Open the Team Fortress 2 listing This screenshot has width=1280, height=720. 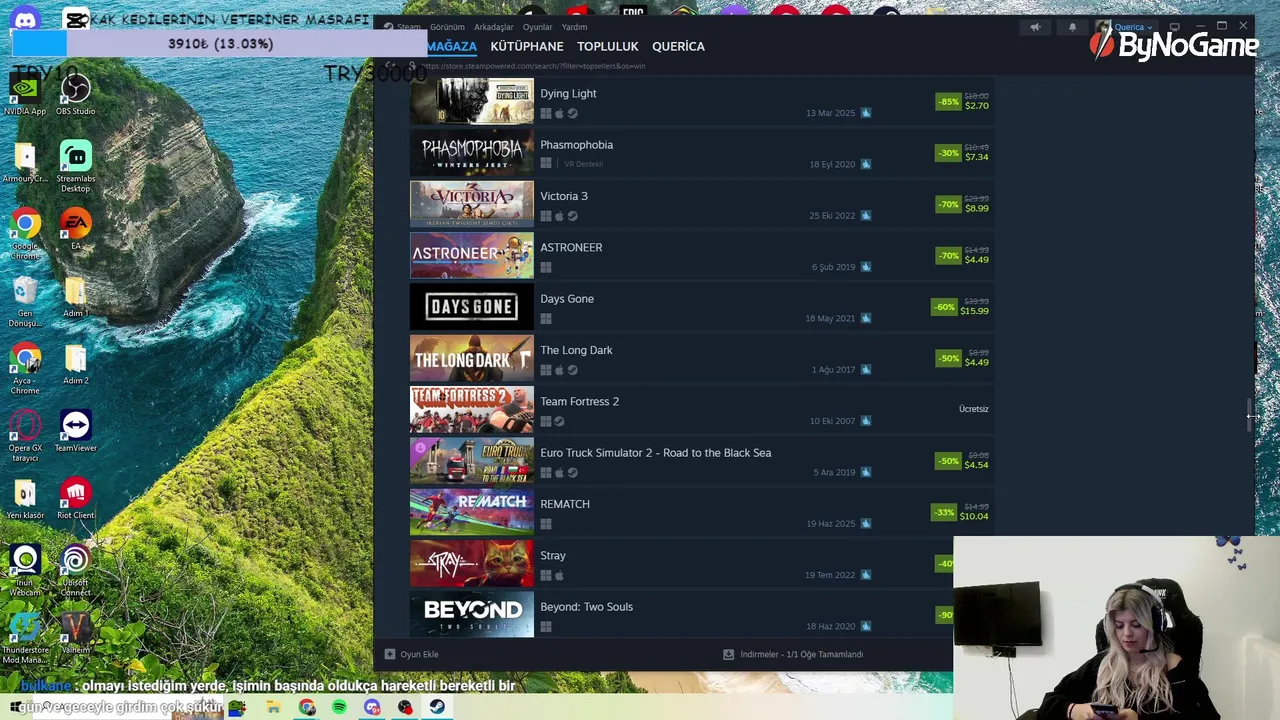tap(700, 409)
